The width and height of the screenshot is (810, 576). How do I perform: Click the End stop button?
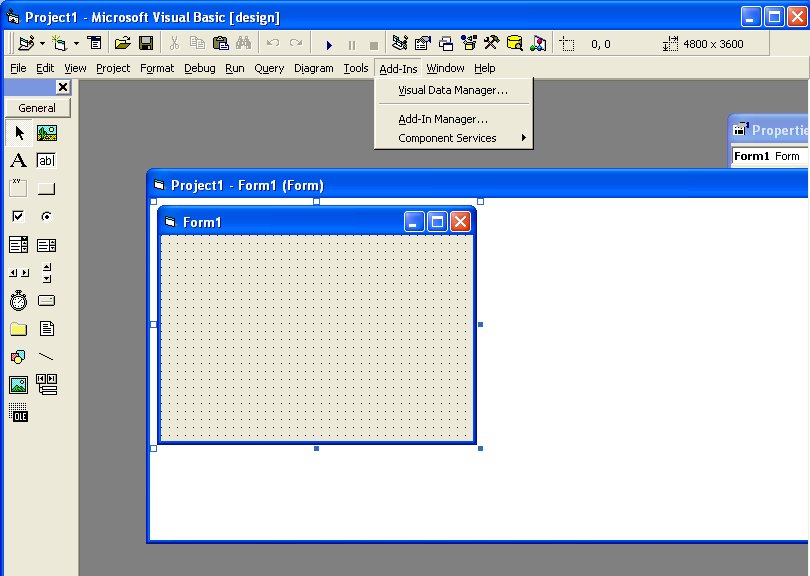tap(374, 45)
